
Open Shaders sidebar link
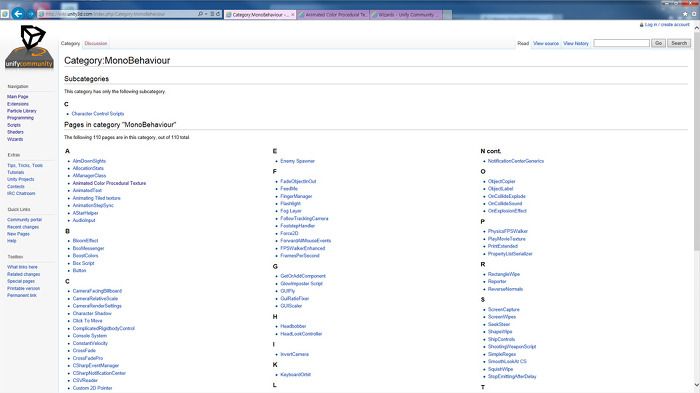coord(15,132)
